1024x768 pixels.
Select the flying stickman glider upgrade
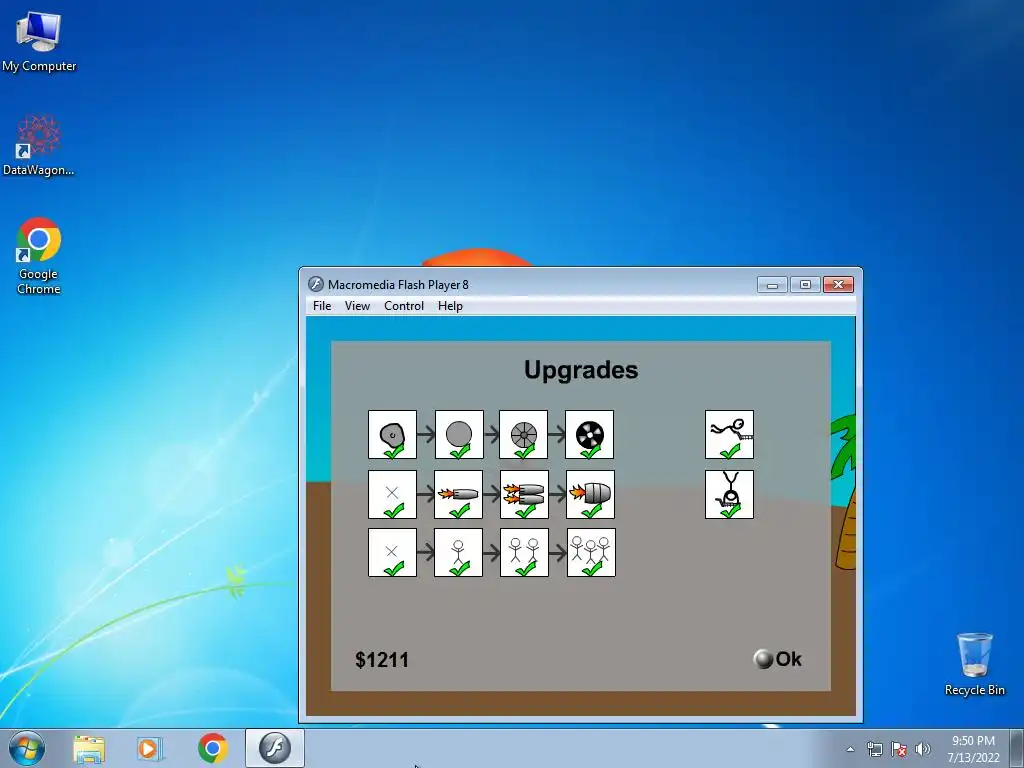(x=729, y=435)
